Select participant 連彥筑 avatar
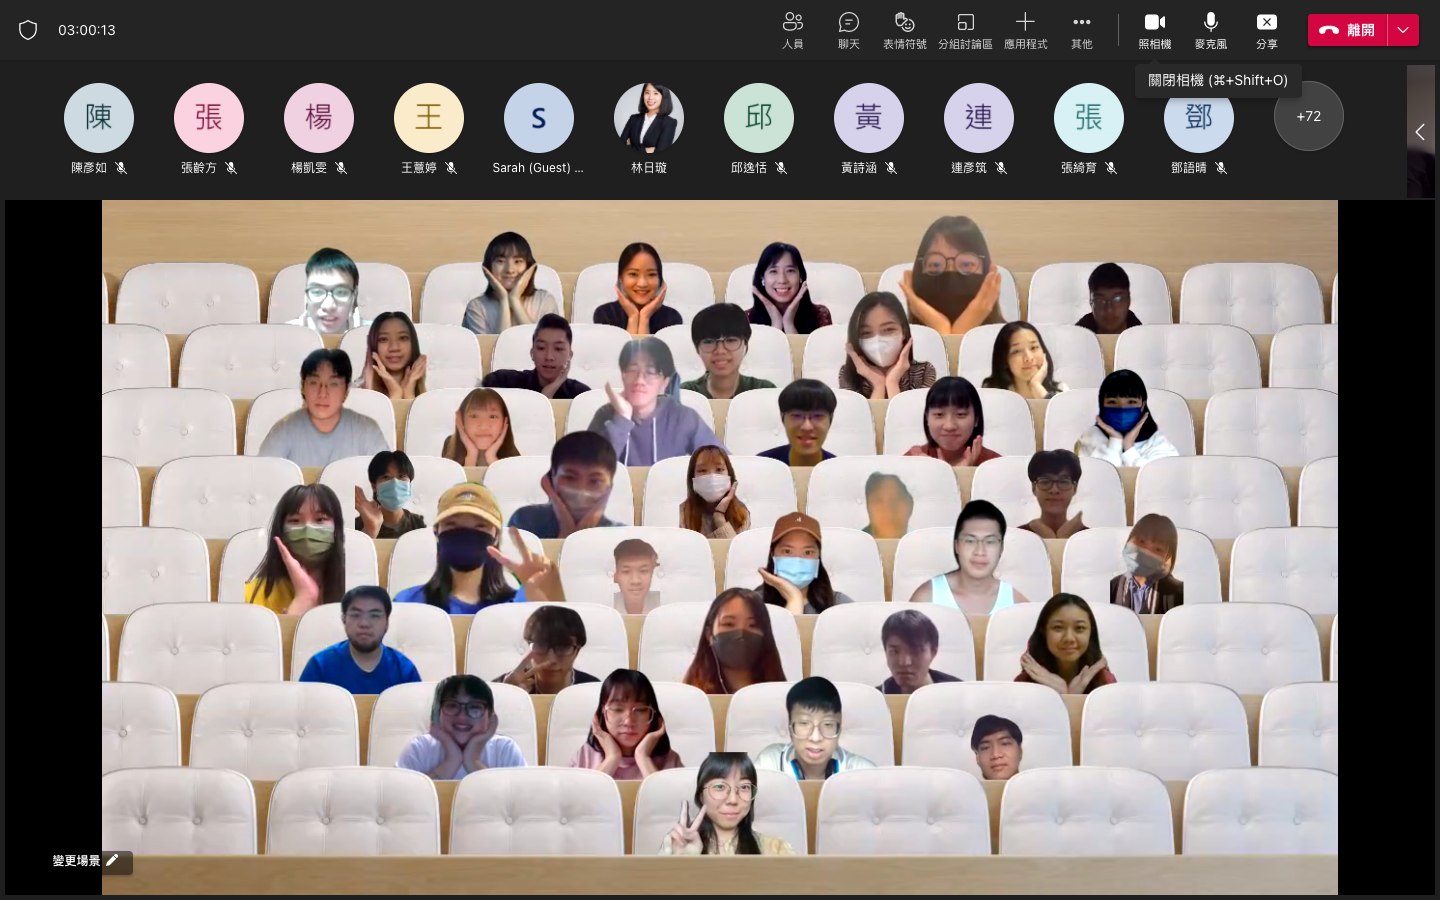 [979, 118]
